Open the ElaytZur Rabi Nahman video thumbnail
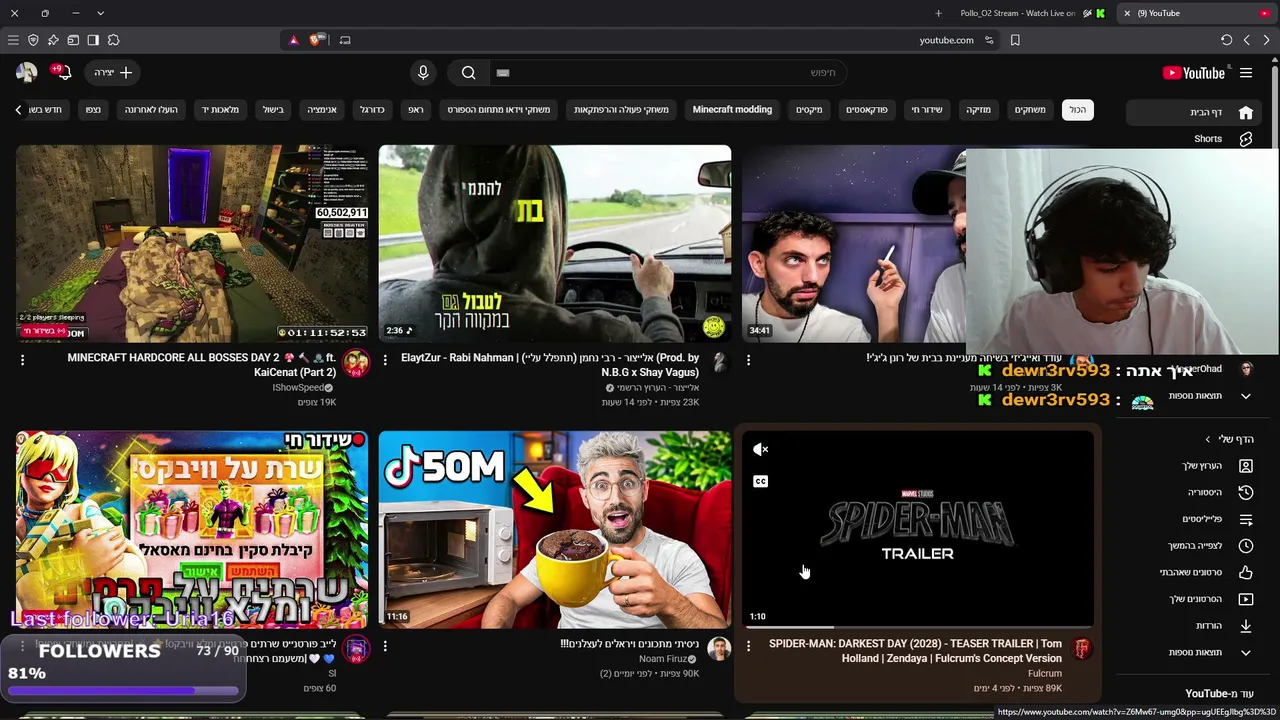The height and width of the screenshot is (720, 1280). (555, 243)
